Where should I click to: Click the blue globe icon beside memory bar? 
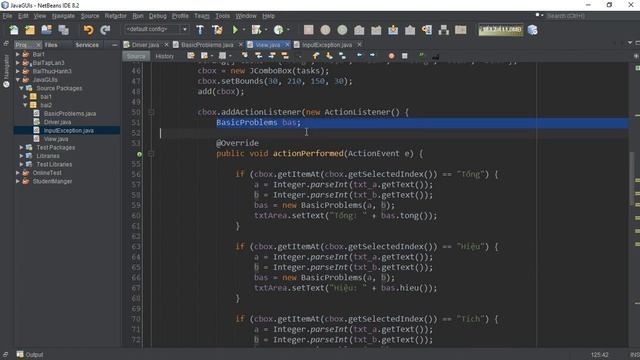(532, 30)
